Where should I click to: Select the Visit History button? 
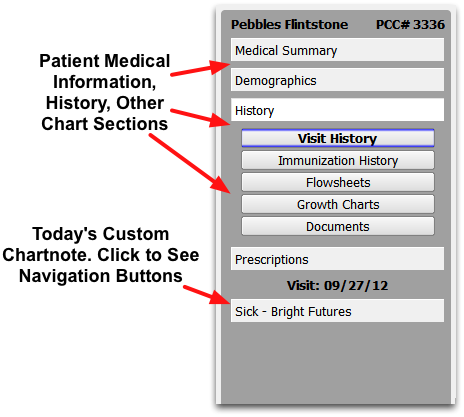338,138
